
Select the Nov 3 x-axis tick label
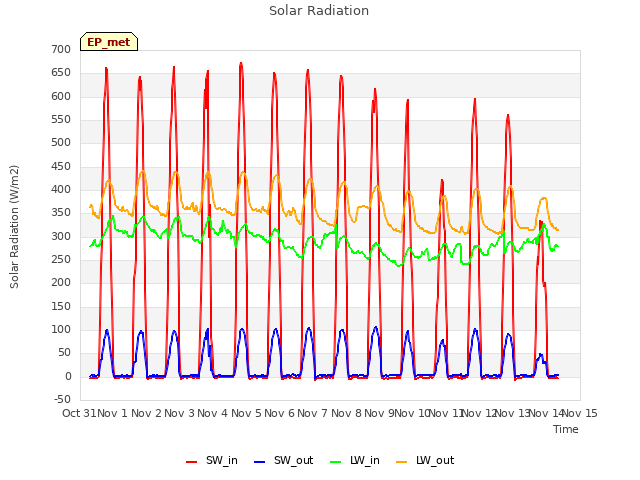click(179, 413)
